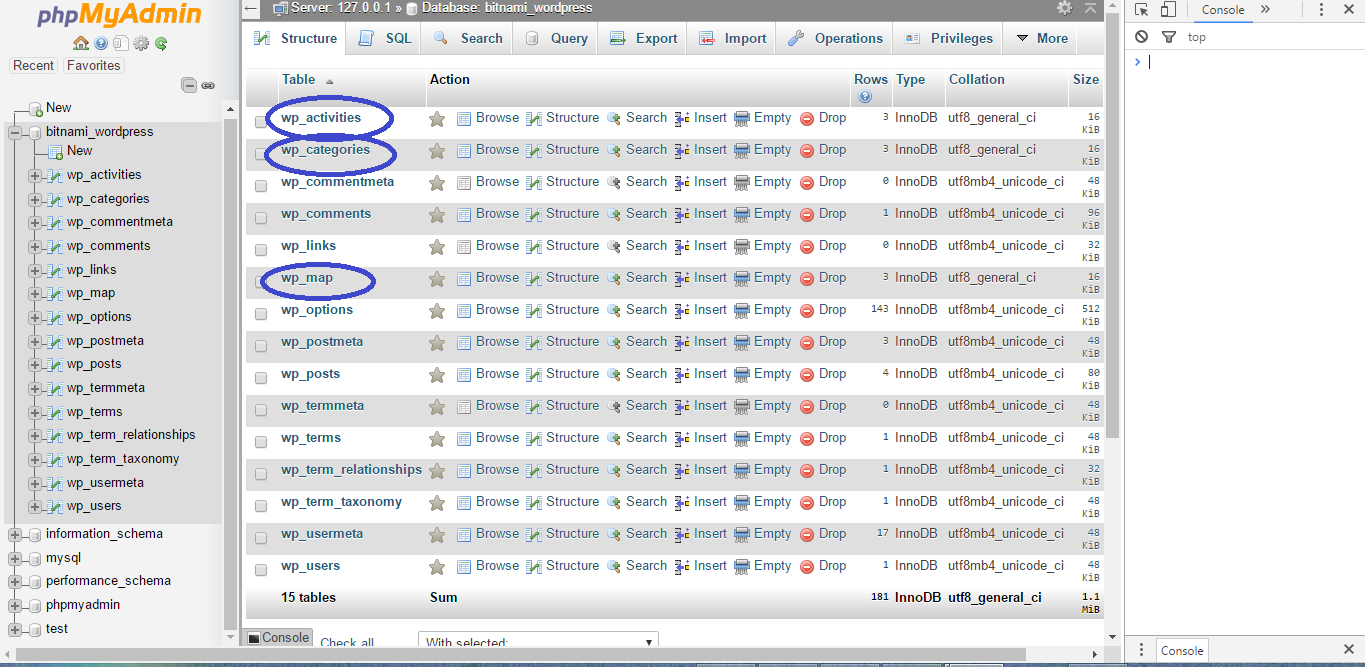Viewport: 1365px width, 667px height.
Task: Tick the wp_posts row checkbox
Action: point(261,378)
